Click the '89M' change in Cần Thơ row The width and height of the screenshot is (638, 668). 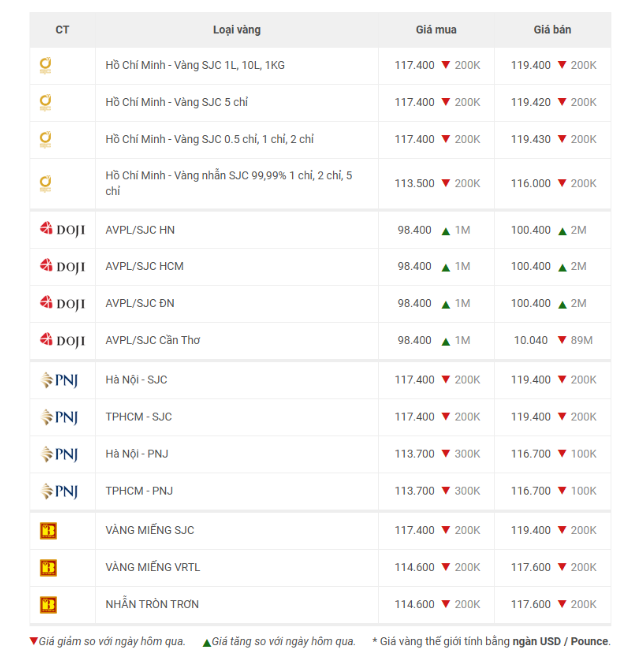point(582,340)
